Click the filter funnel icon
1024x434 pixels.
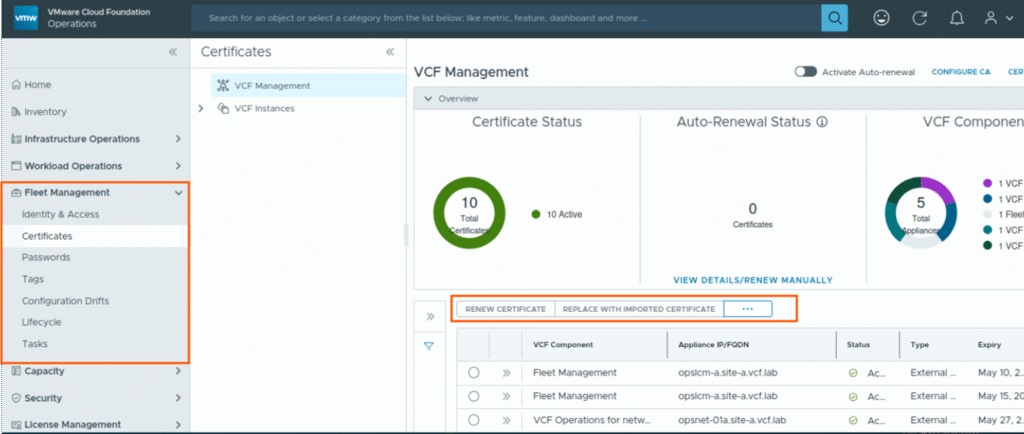[x=428, y=346]
